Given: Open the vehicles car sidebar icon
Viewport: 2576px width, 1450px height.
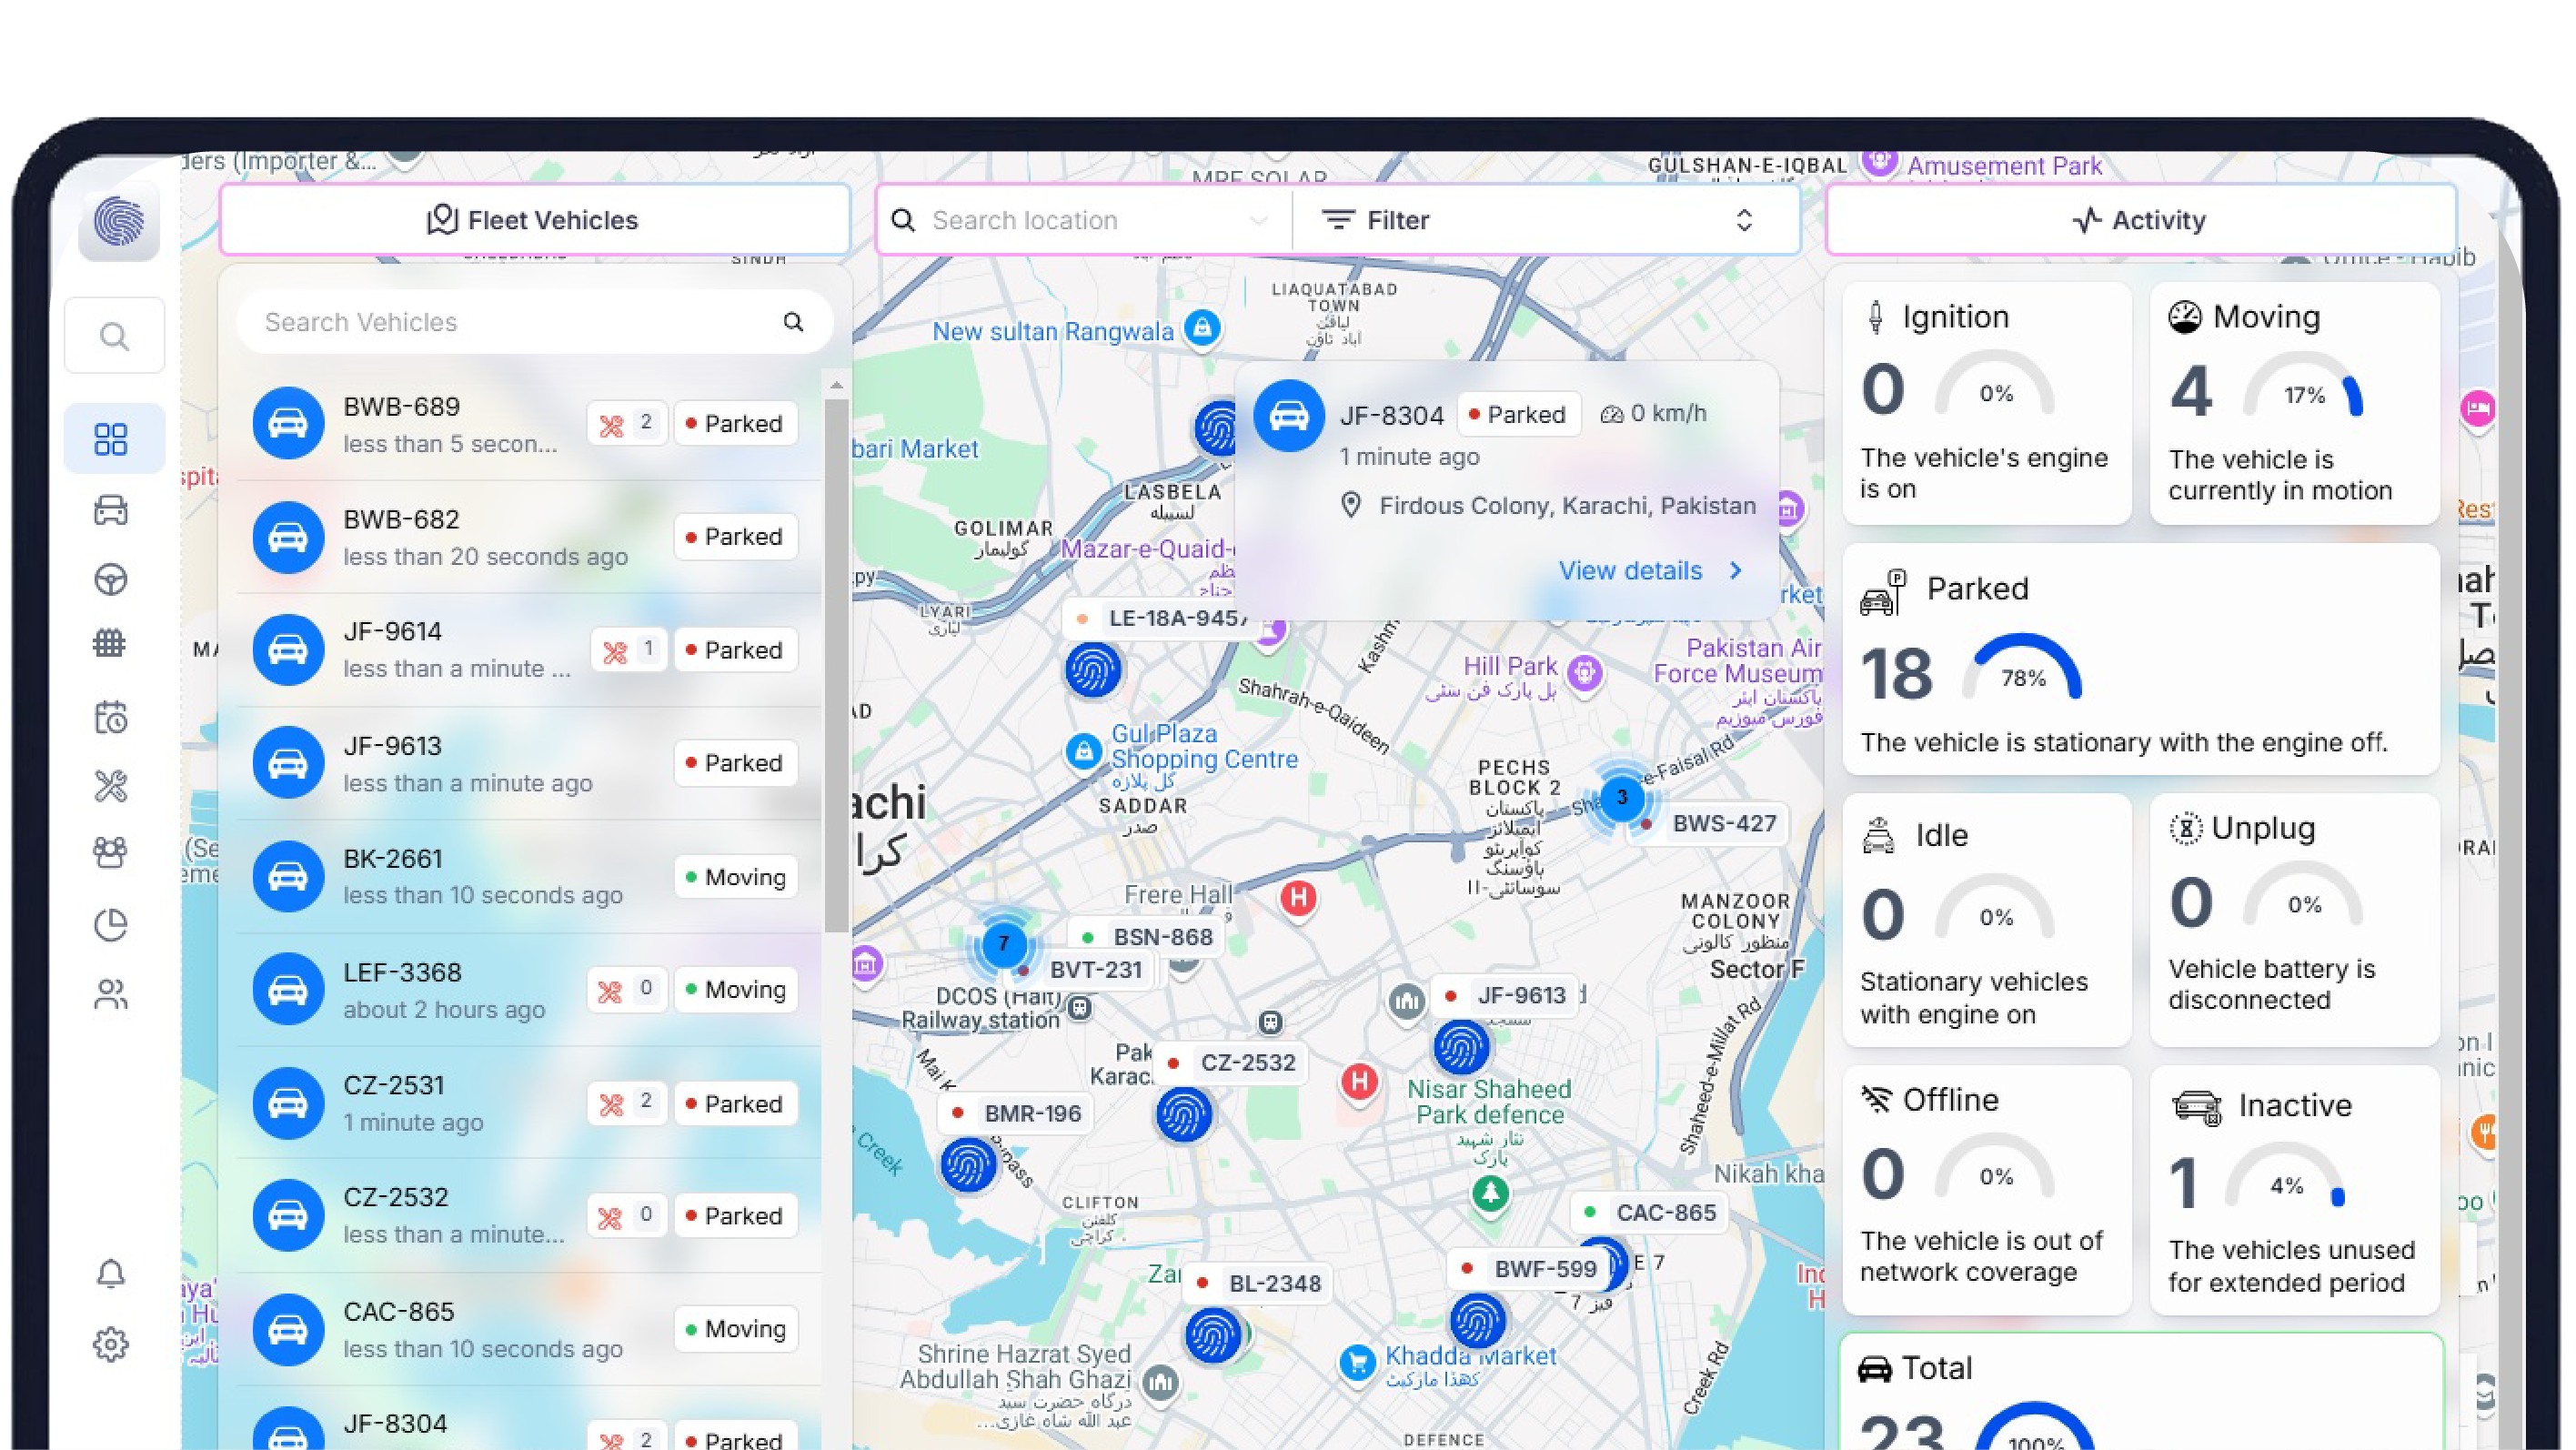Looking at the screenshot, I should pos(111,510).
